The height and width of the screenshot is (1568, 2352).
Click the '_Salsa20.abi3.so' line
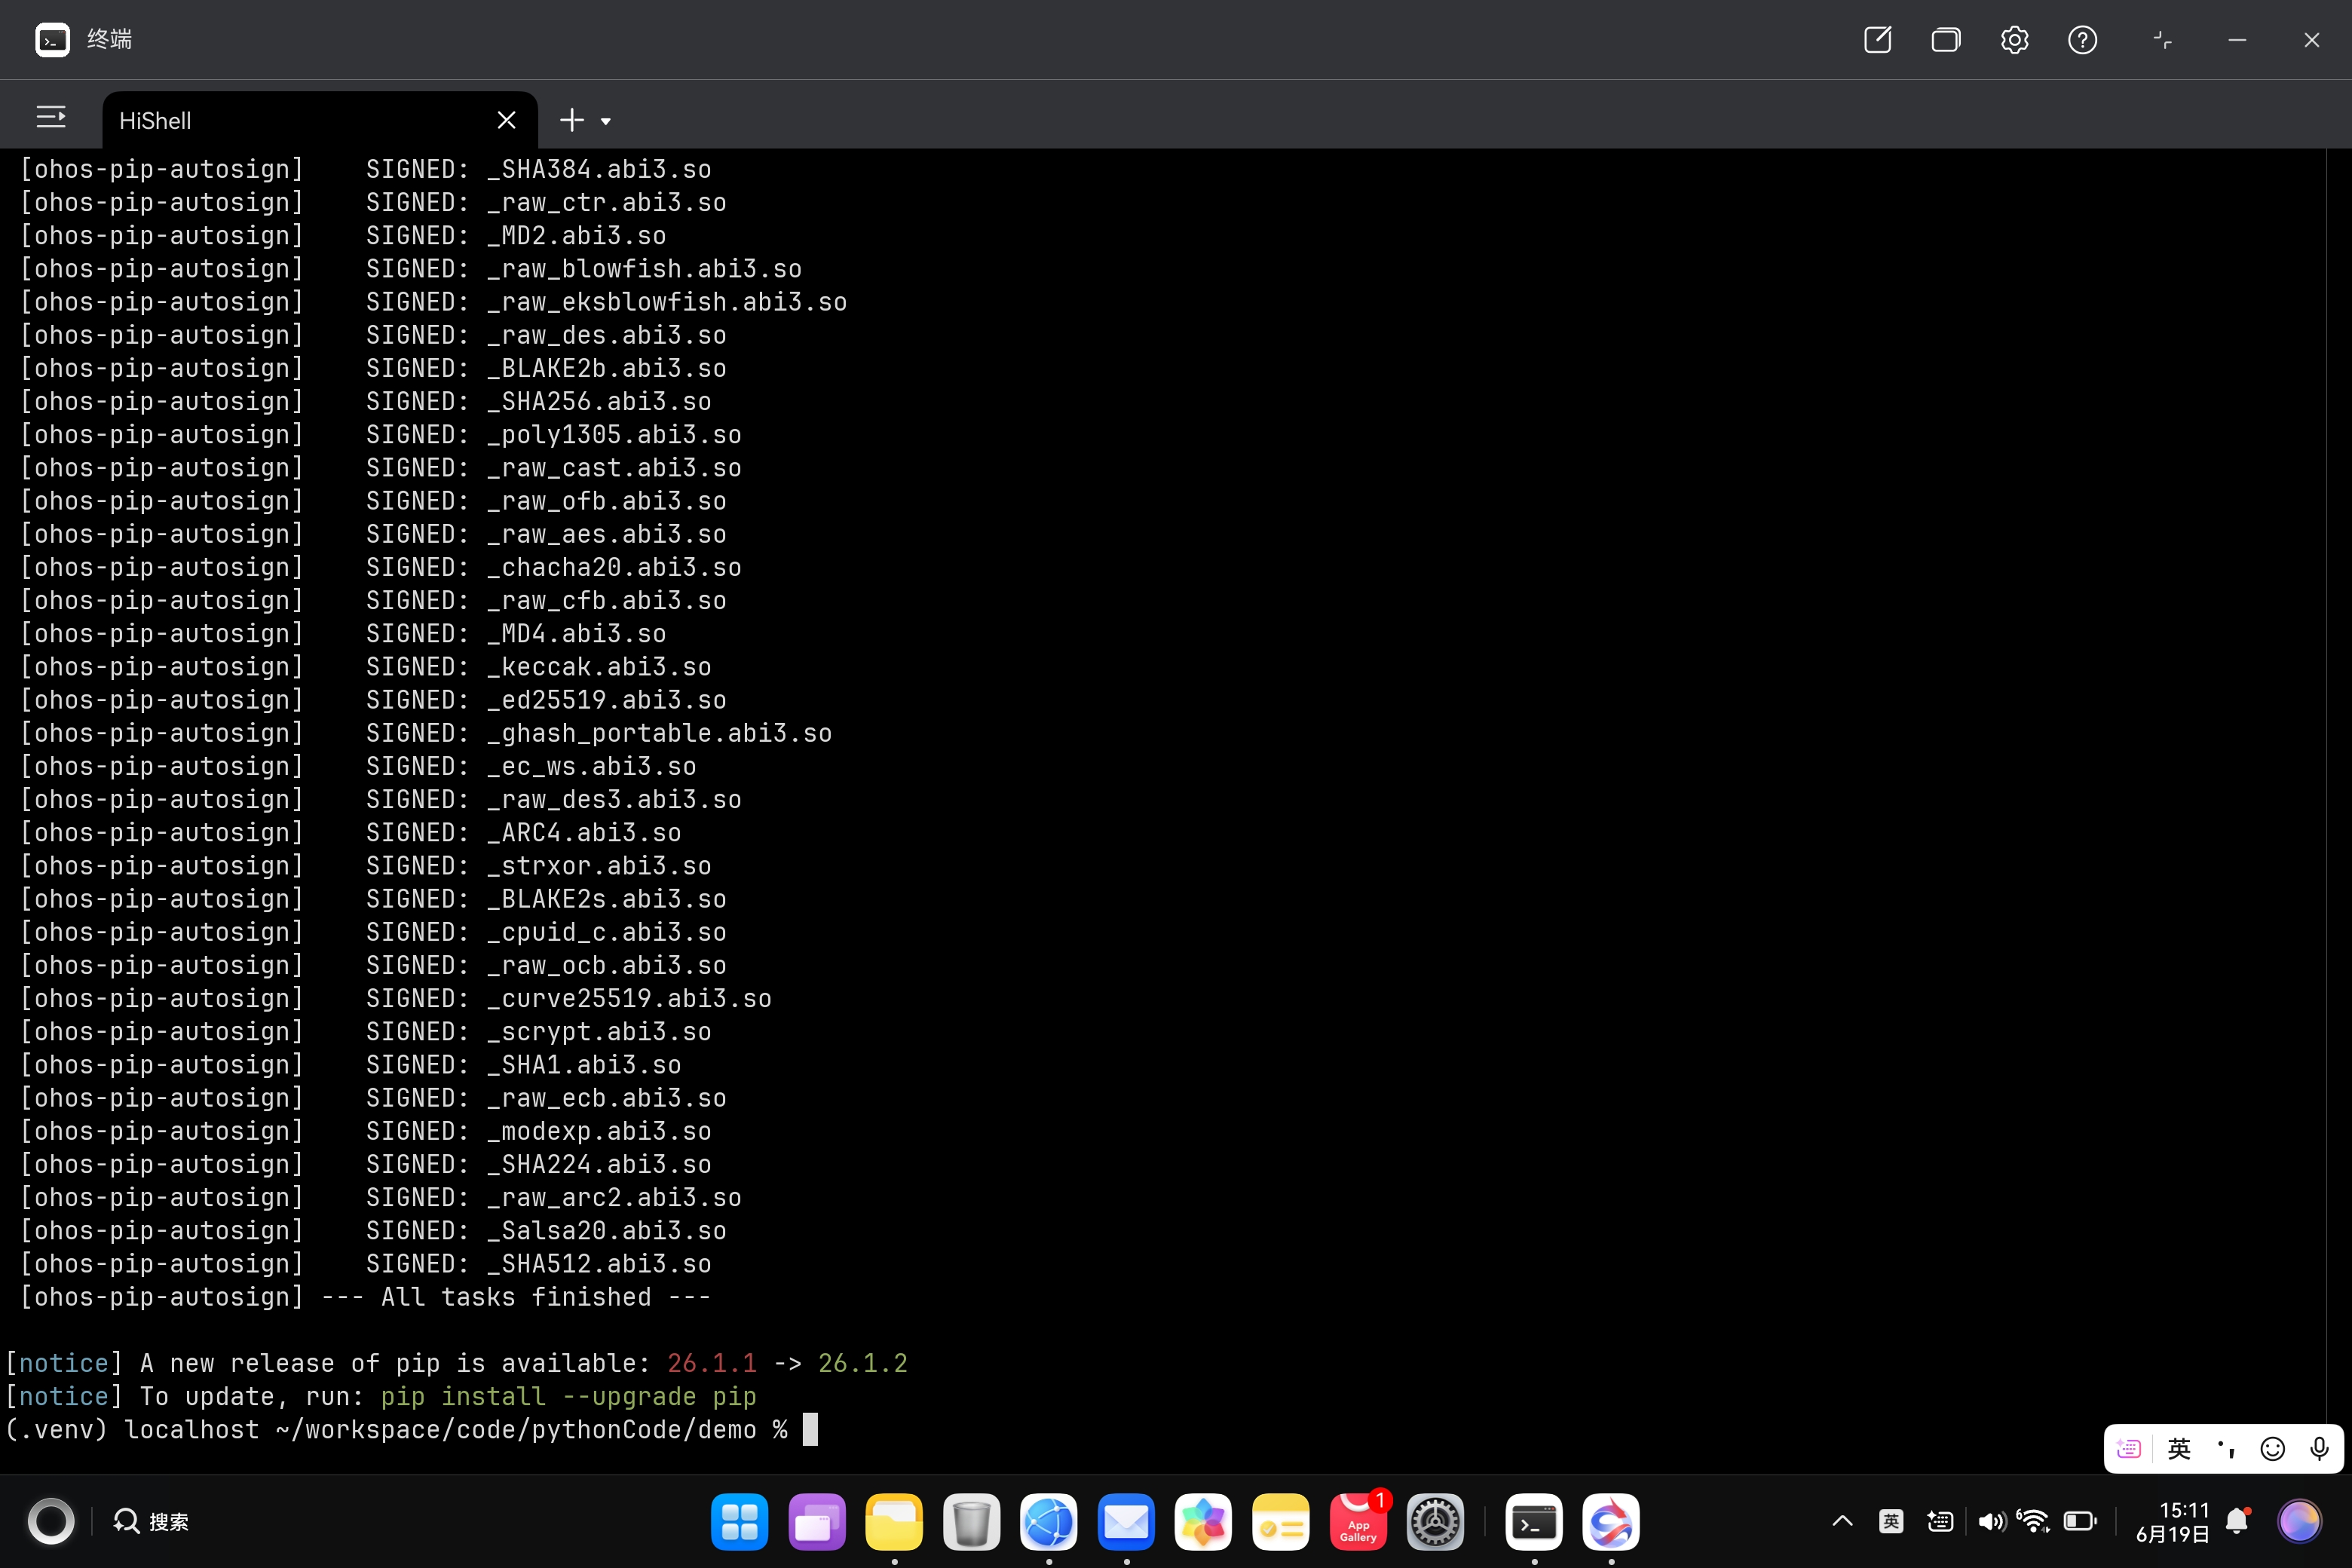(607, 1230)
